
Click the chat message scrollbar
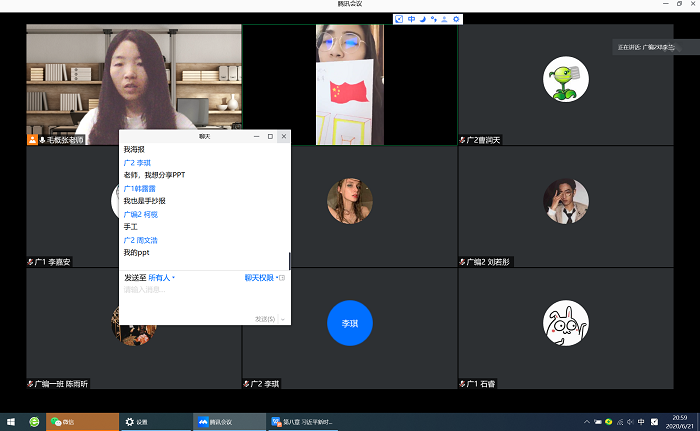point(290,260)
